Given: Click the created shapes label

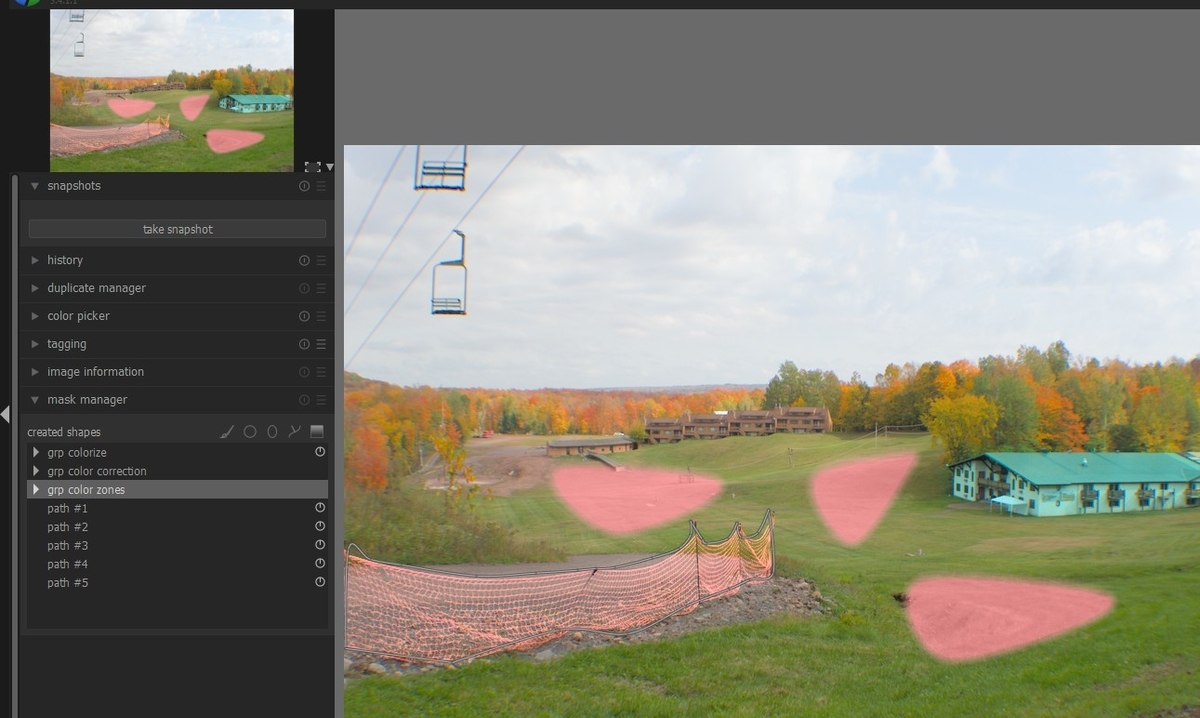Looking at the screenshot, I should (64, 432).
